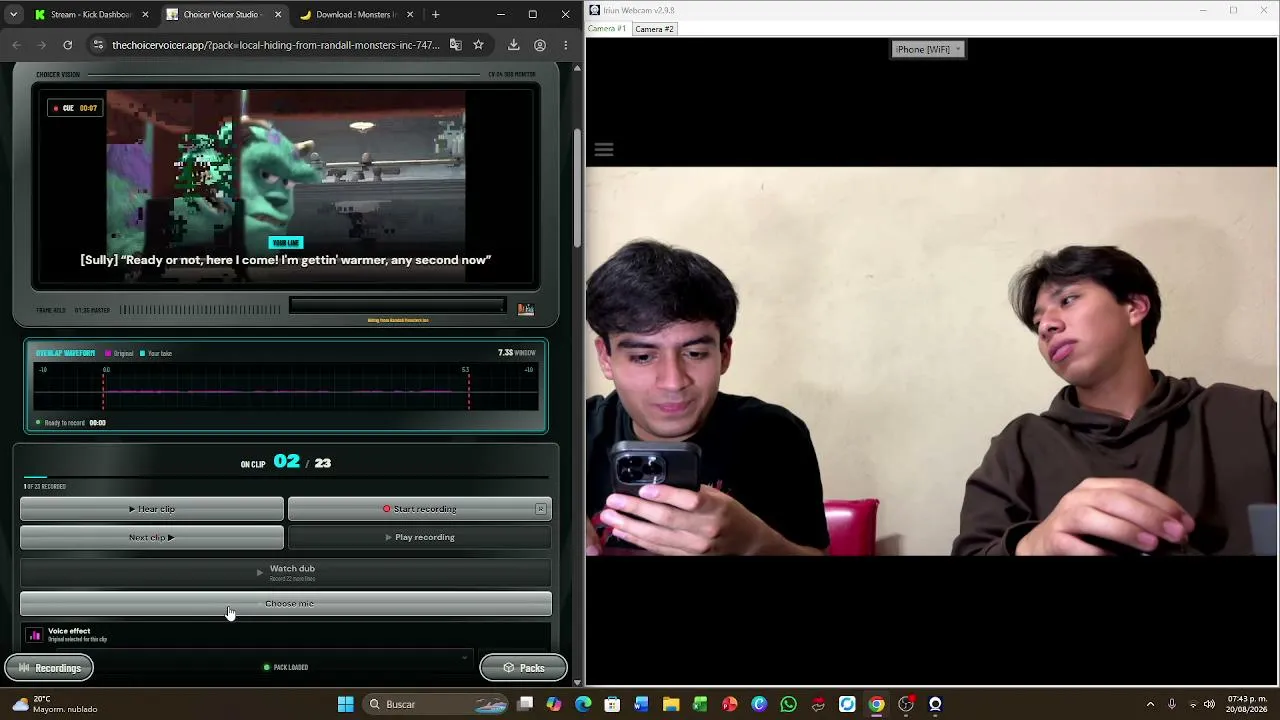Switch to Camera #2 tab in Iriun Webcam
The height and width of the screenshot is (720, 1280).
pyautogui.click(x=655, y=29)
